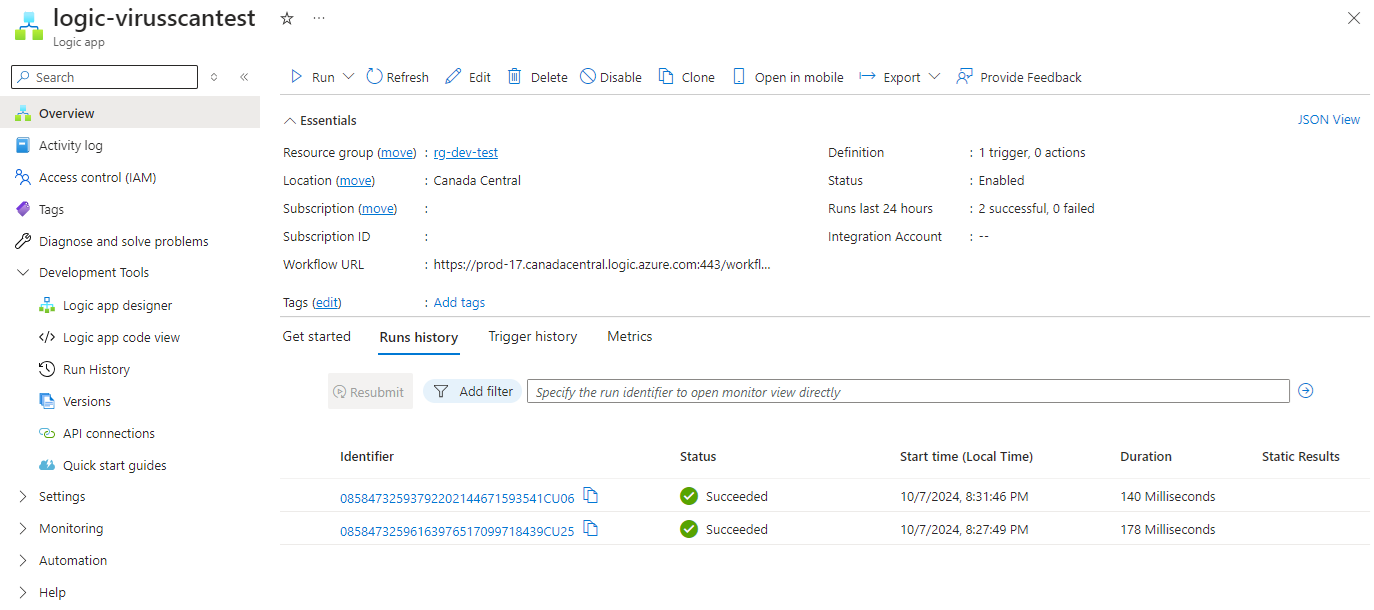Open the JSON View link
This screenshot has width=1374, height=610.
[x=1329, y=120]
